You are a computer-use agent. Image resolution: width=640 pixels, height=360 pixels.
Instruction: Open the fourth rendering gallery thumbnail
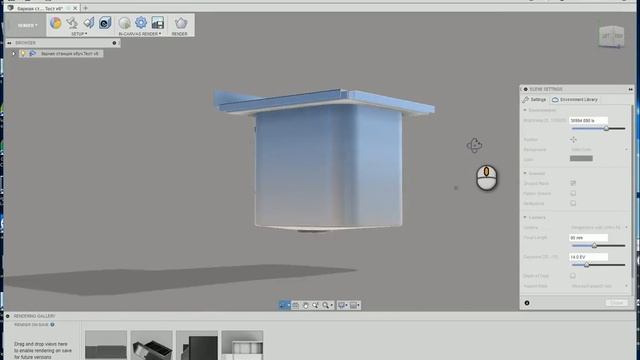242,345
